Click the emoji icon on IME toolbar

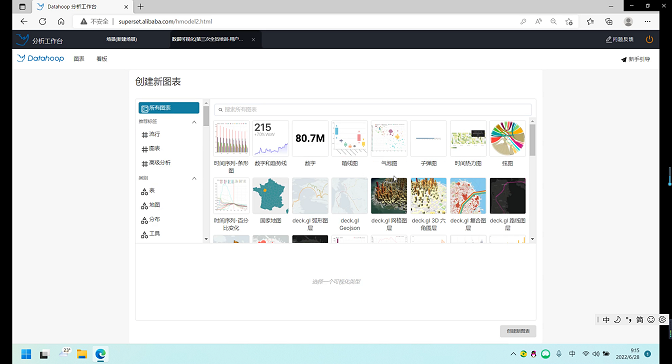(x=651, y=319)
